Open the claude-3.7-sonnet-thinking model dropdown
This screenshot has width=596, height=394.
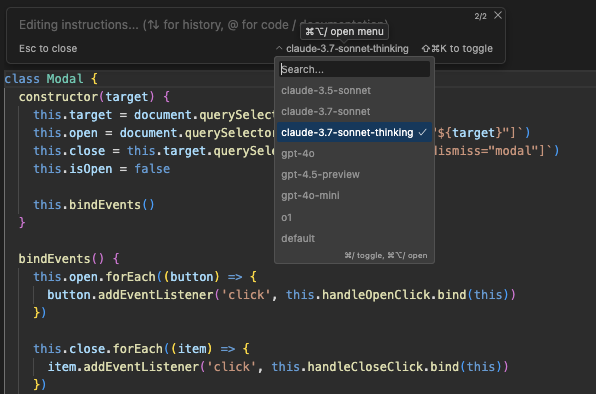342,49
